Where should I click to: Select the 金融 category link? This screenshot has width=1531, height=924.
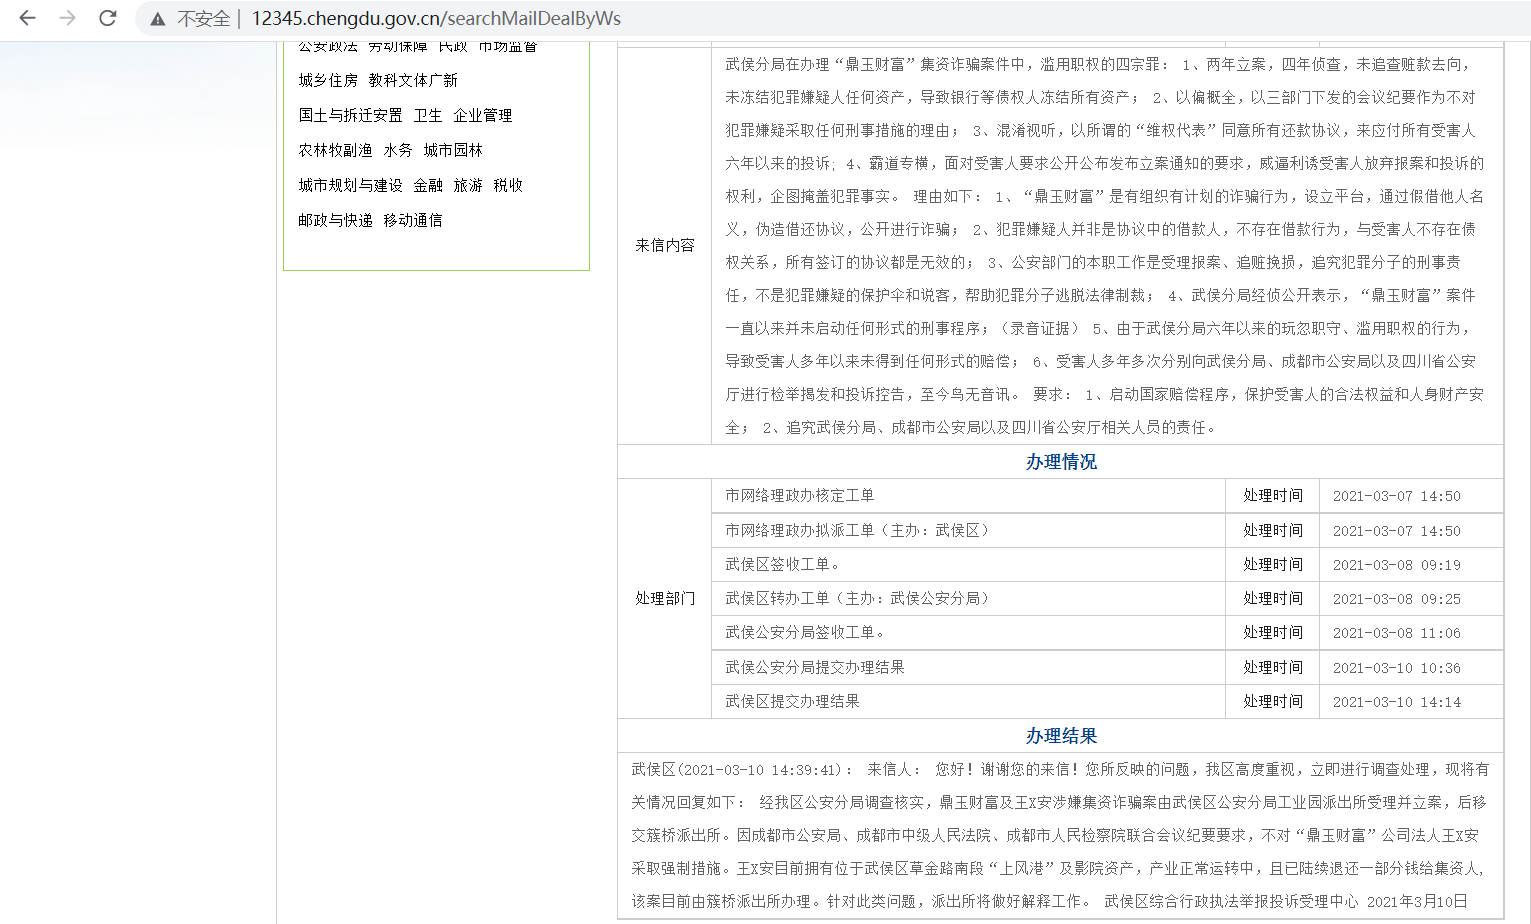427,185
